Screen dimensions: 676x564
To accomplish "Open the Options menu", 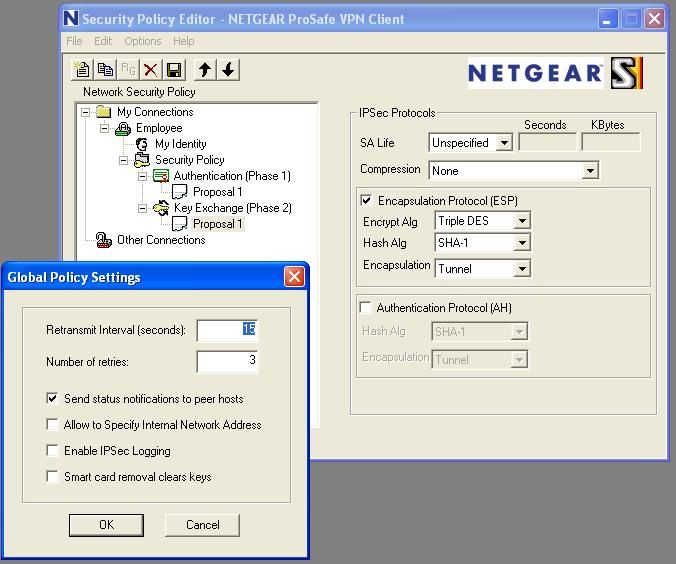I will pos(143,41).
